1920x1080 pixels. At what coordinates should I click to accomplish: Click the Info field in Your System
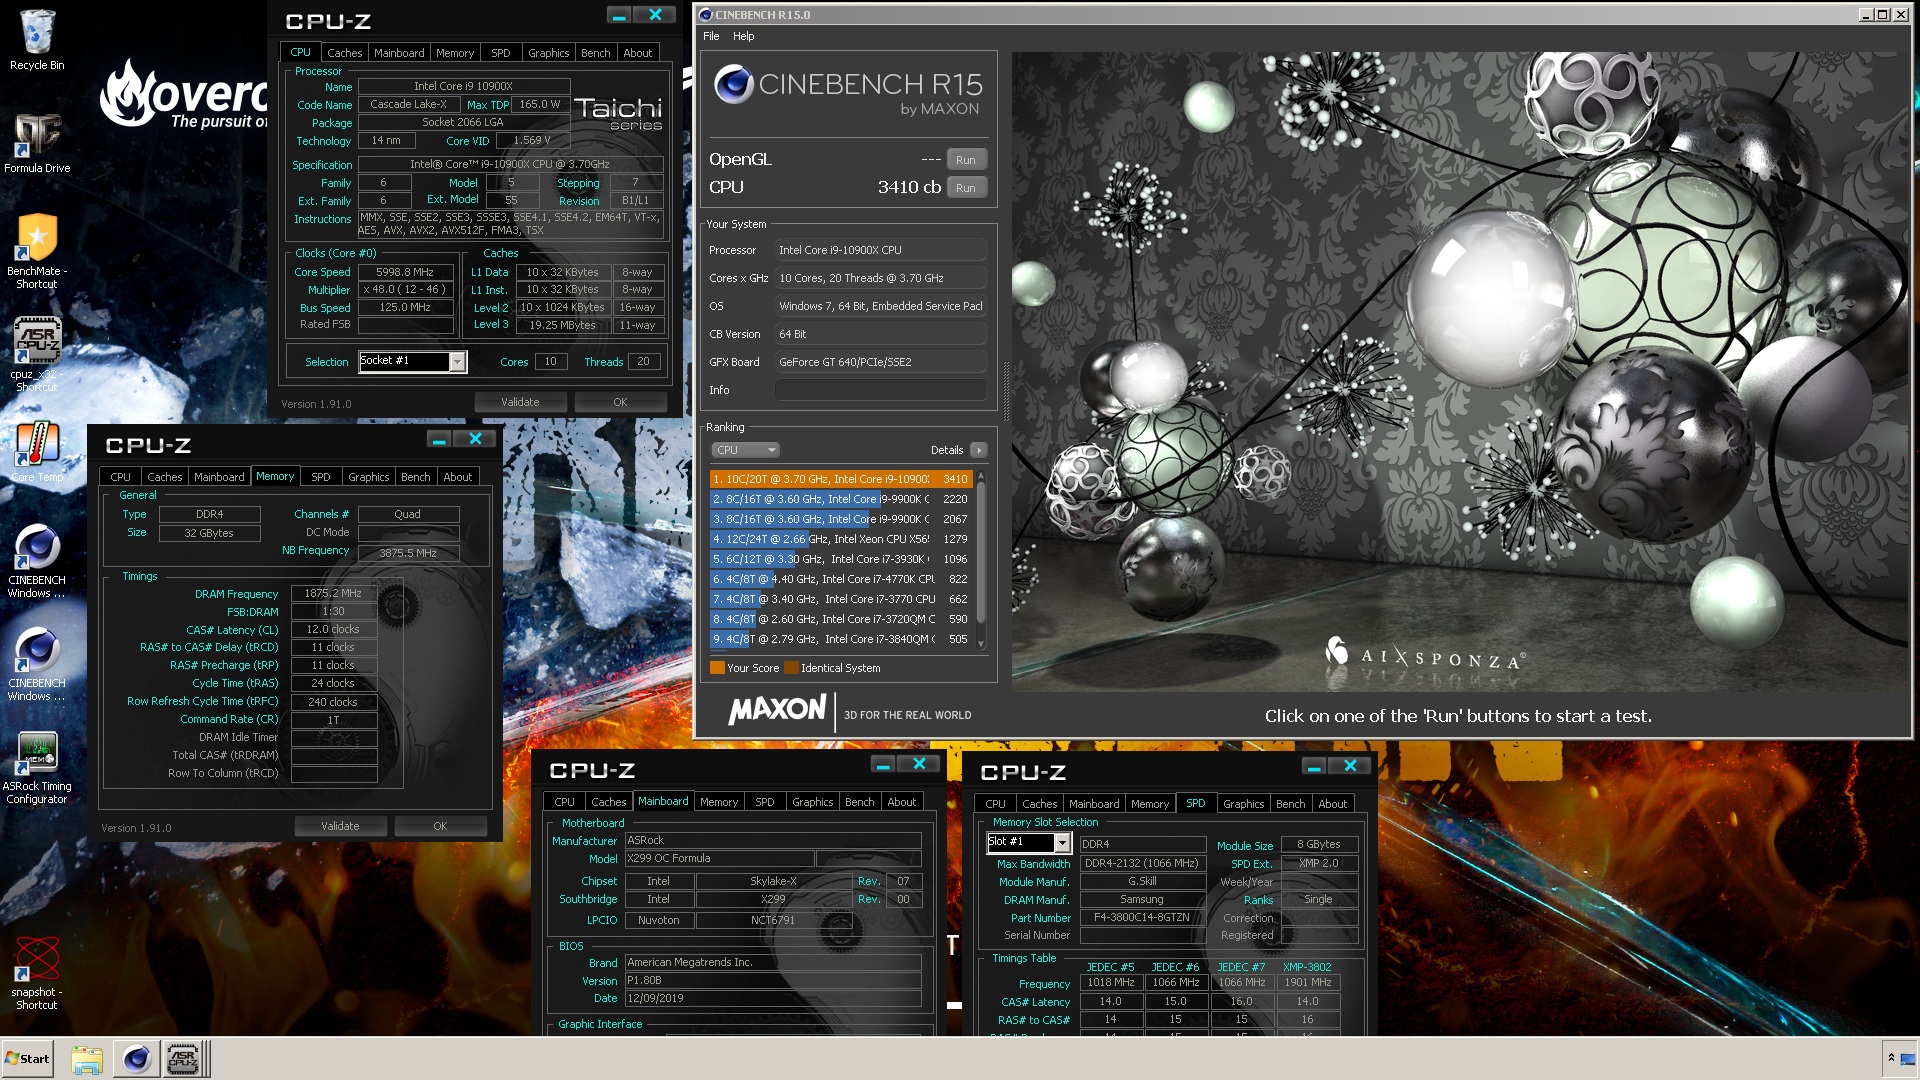pos(880,390)
